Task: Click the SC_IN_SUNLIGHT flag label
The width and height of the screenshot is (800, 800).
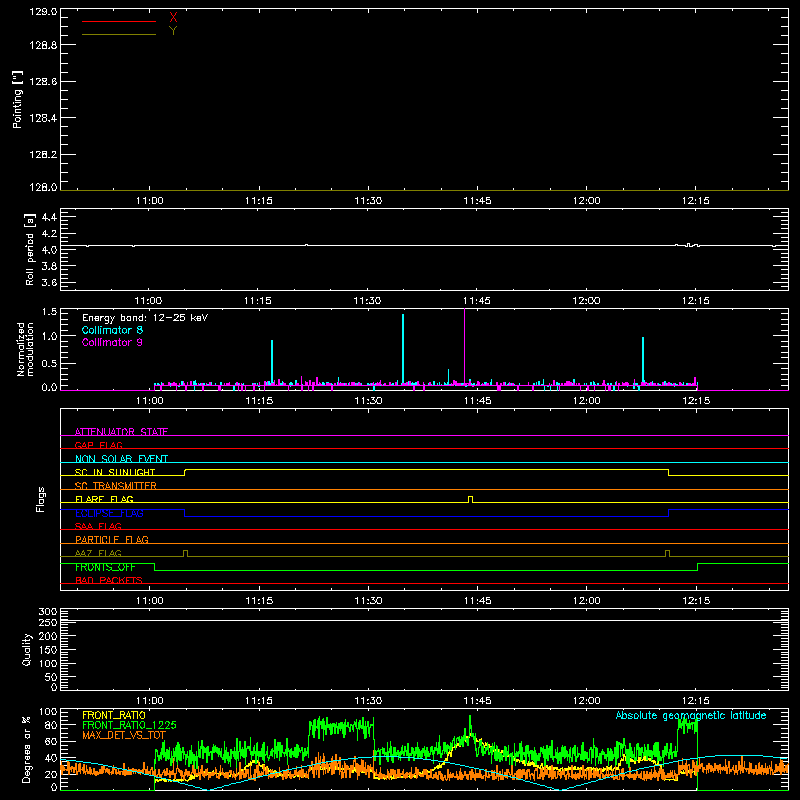Action: [115, 472]
